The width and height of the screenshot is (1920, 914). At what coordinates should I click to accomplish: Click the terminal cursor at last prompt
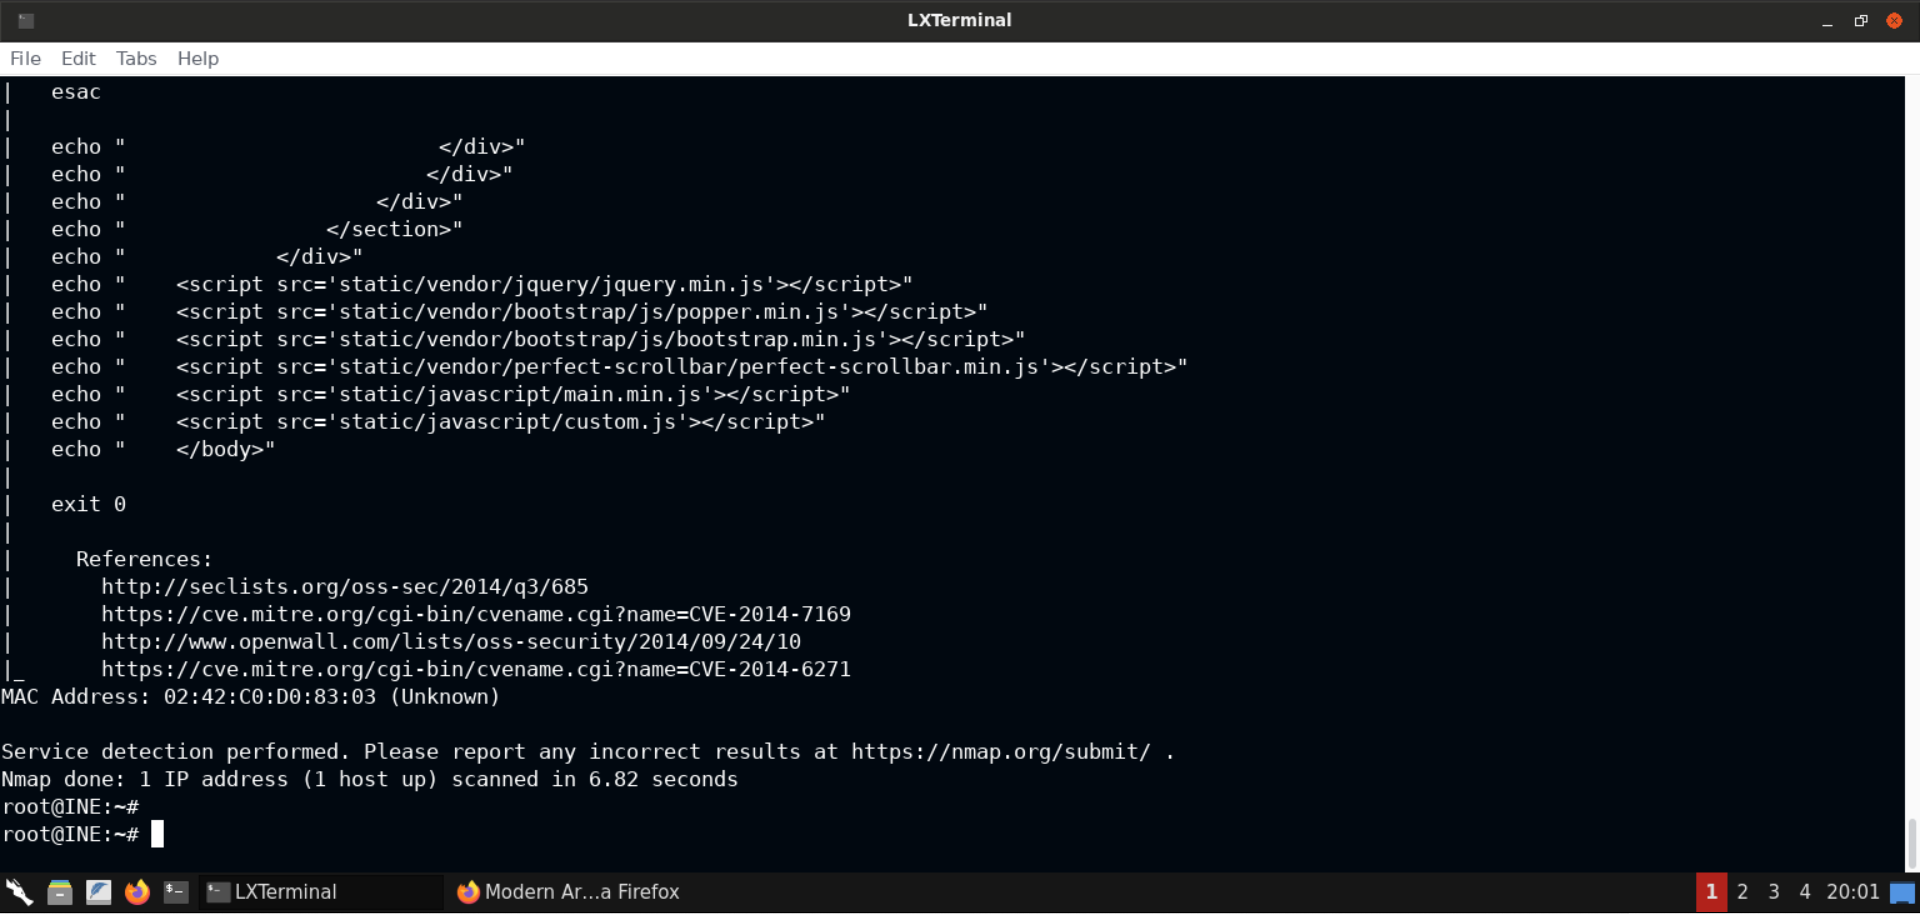point(157,834)
